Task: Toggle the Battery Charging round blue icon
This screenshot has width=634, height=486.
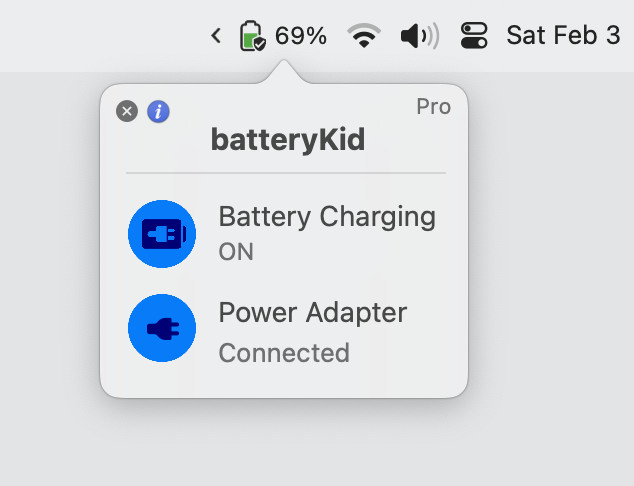Action: (162, 234)
